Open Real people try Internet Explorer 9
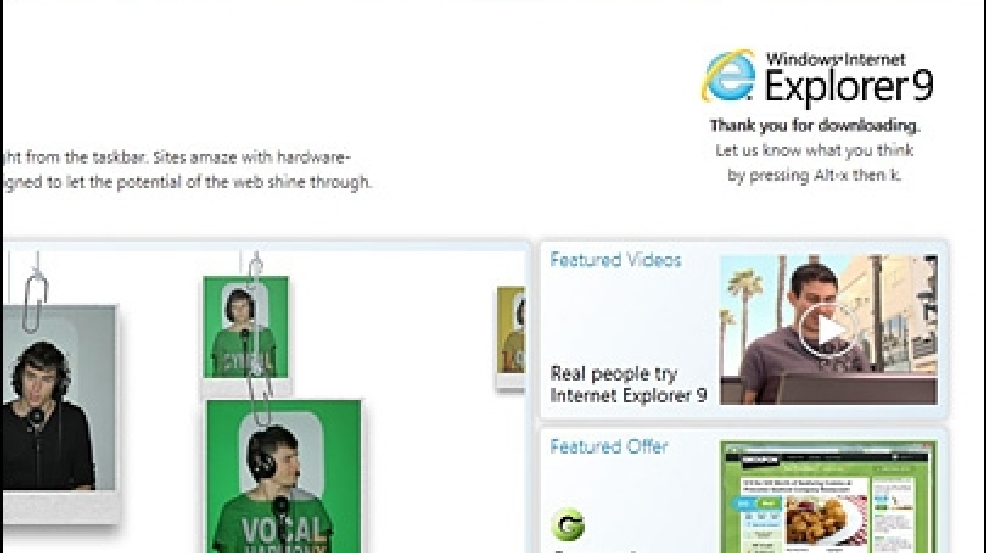Image resolution: width=986 pixels, height=553 pixels. click(x=628, y=384)
